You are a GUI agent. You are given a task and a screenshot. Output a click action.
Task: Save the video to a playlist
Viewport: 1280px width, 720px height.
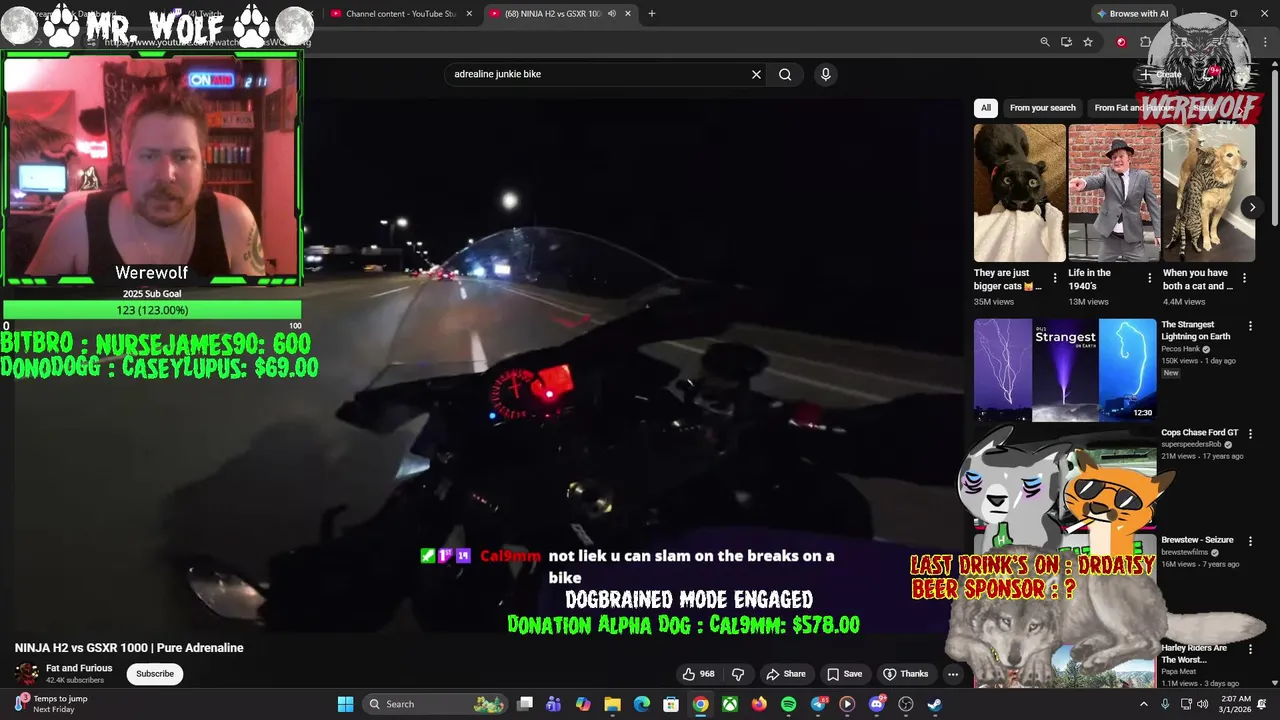(844, 674)
